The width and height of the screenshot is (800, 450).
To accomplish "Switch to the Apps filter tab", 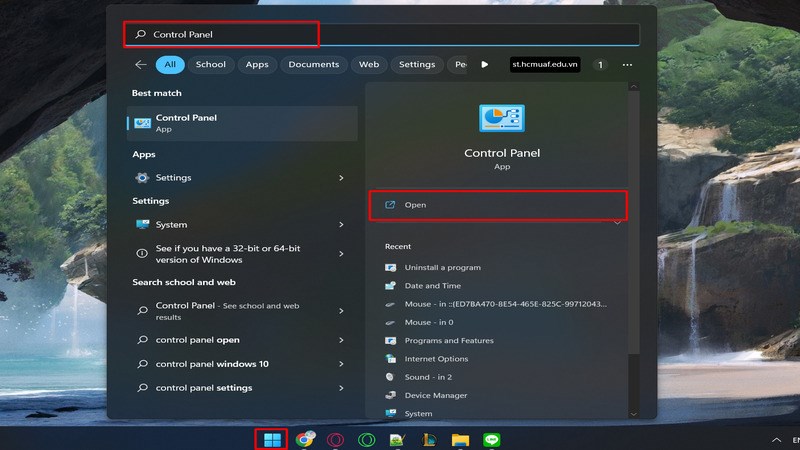I will point(257,65).
